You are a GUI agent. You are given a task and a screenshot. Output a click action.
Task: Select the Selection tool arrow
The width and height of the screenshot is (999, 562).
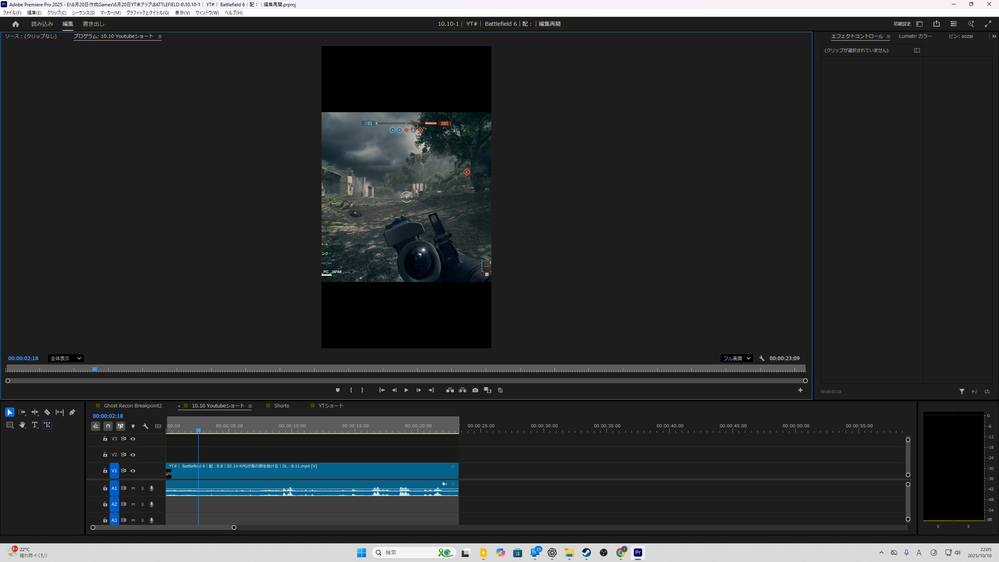tap(10, 412)
